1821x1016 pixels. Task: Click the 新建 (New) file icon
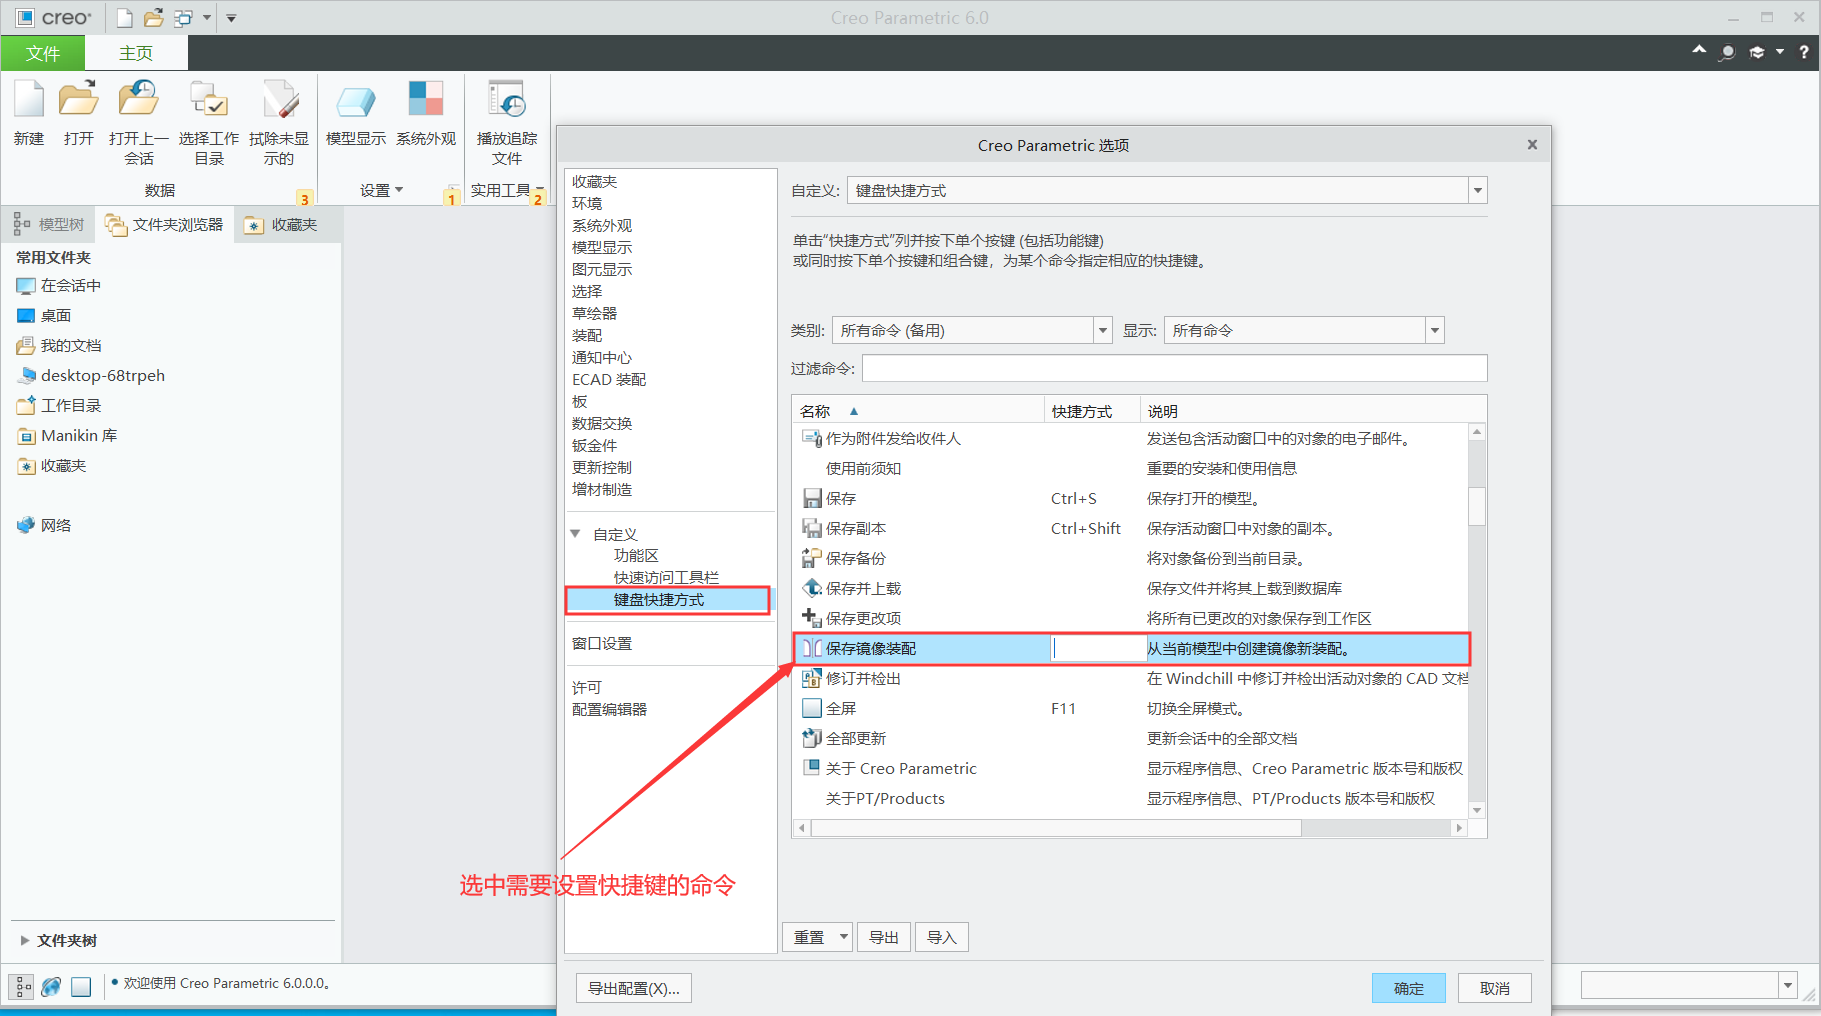pyautogui.click(x=29, y=100)
